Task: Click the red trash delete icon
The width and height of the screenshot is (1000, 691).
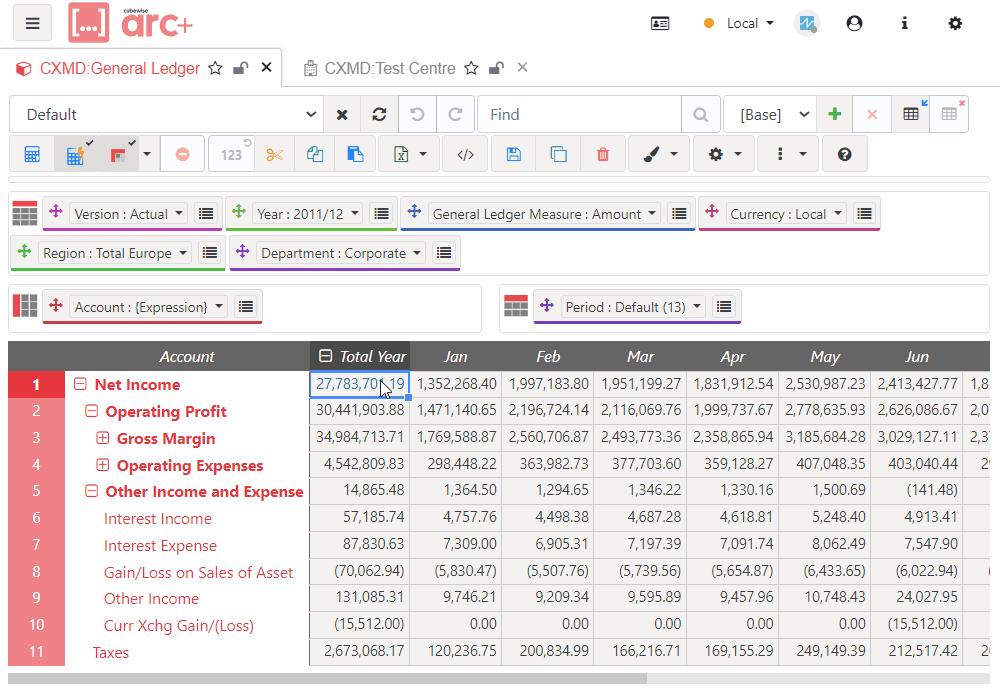Action: (x=602, y=154)
